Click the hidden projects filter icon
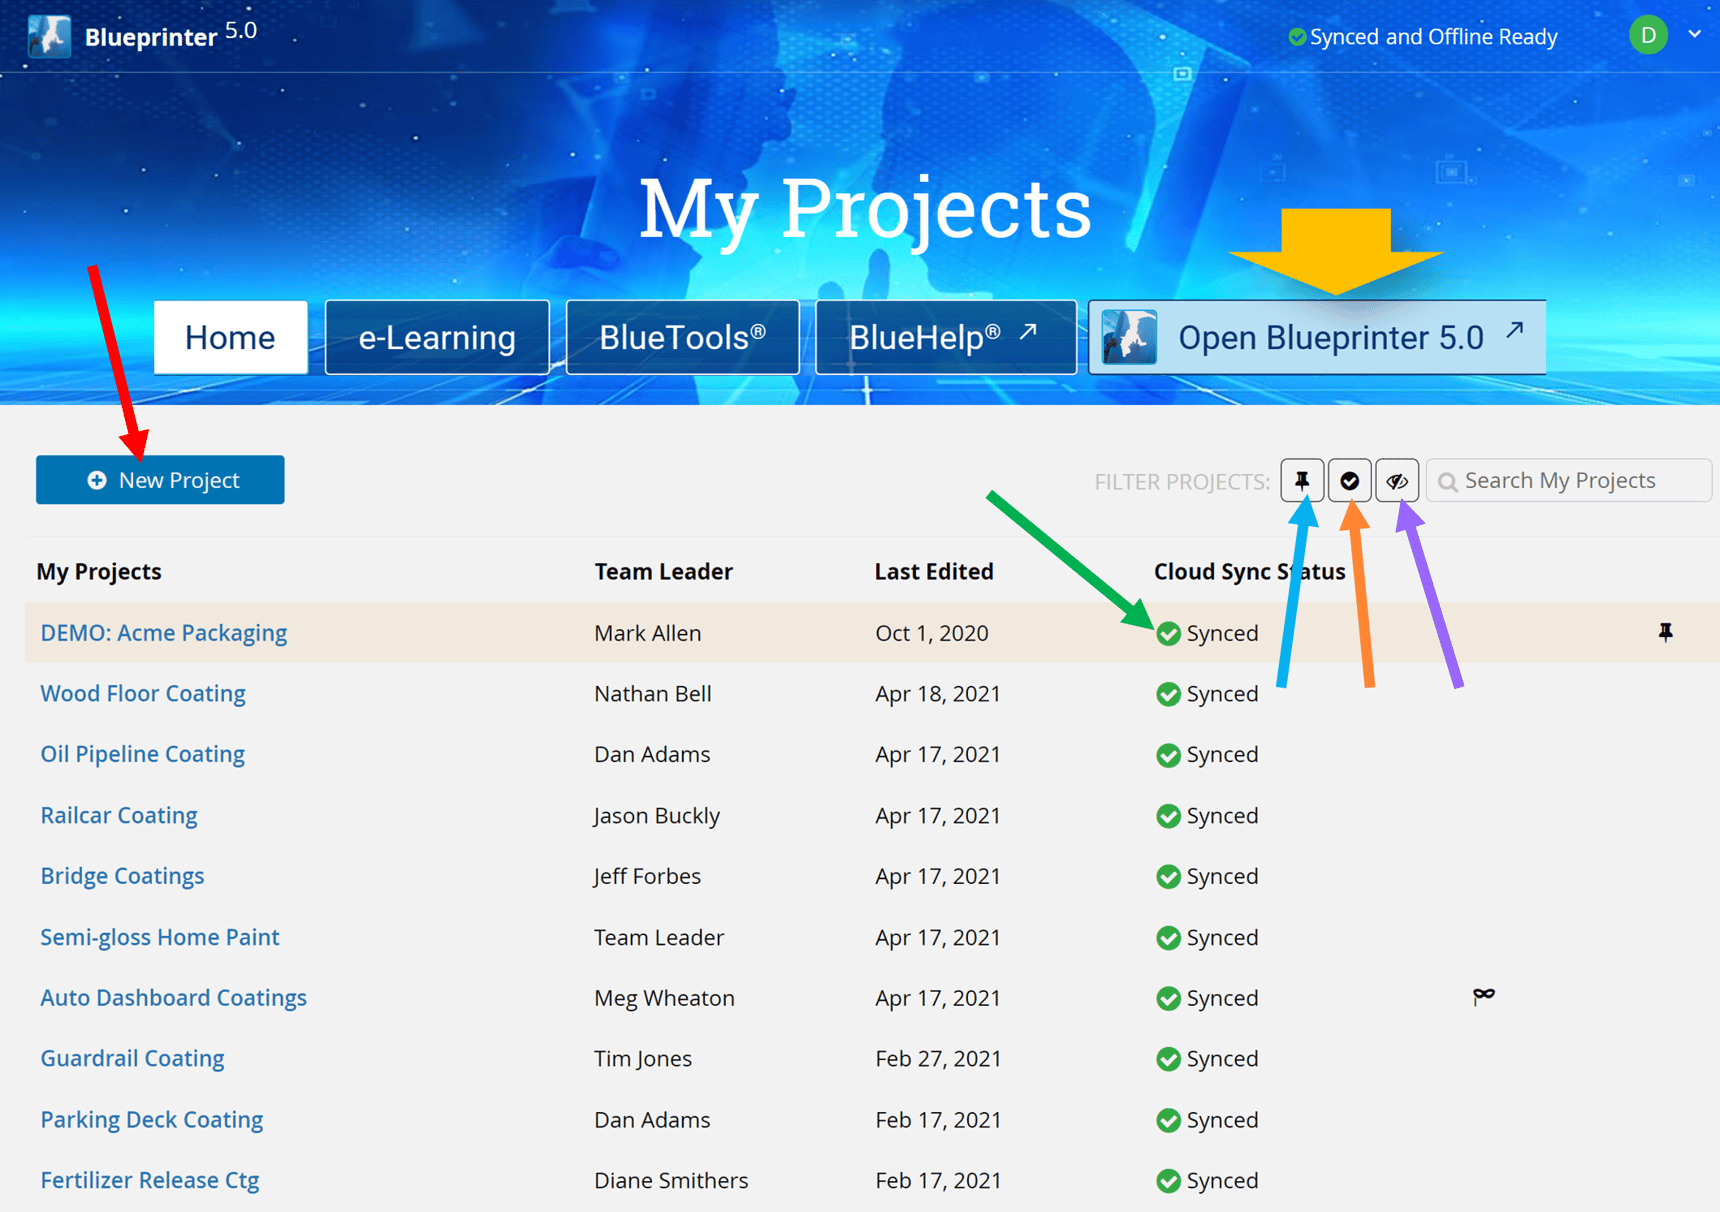Image resolution: width=1720 pixels, height=1212 pixels. pos(1398,480)
